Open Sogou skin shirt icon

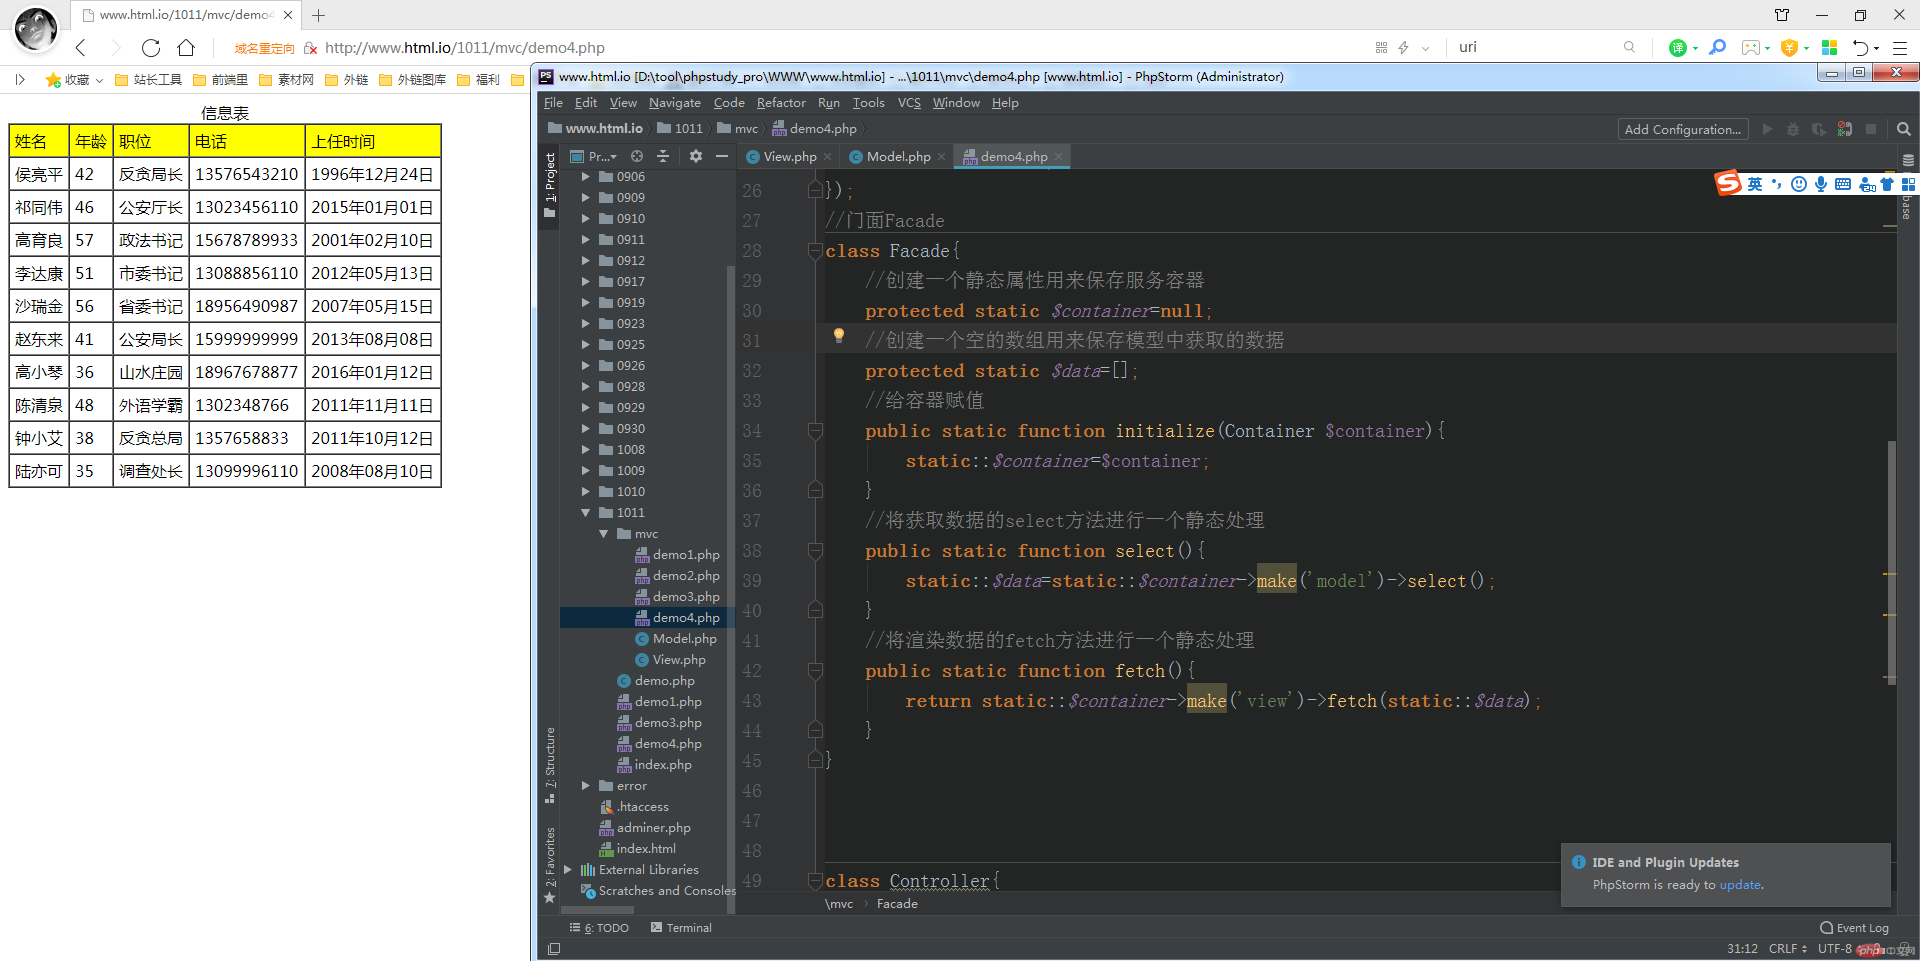tap(1887, 184)
